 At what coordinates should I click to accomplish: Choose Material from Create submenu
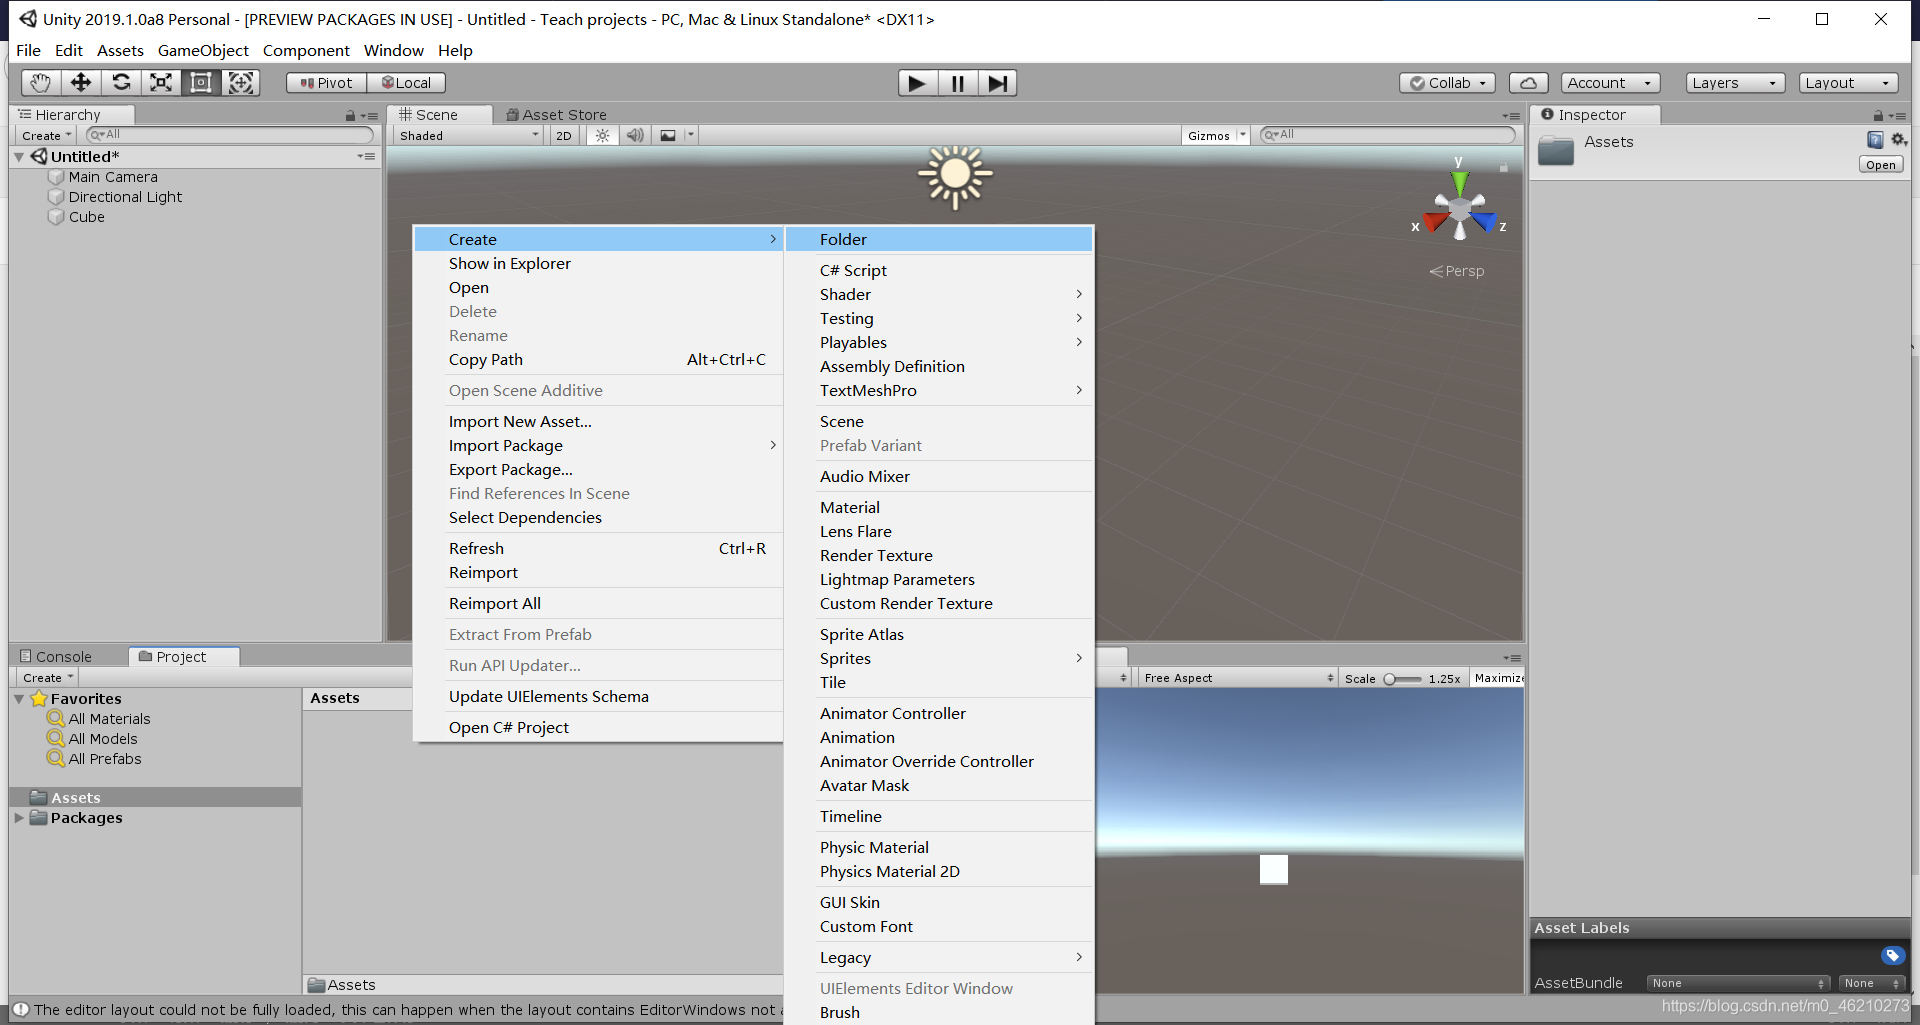939,507
